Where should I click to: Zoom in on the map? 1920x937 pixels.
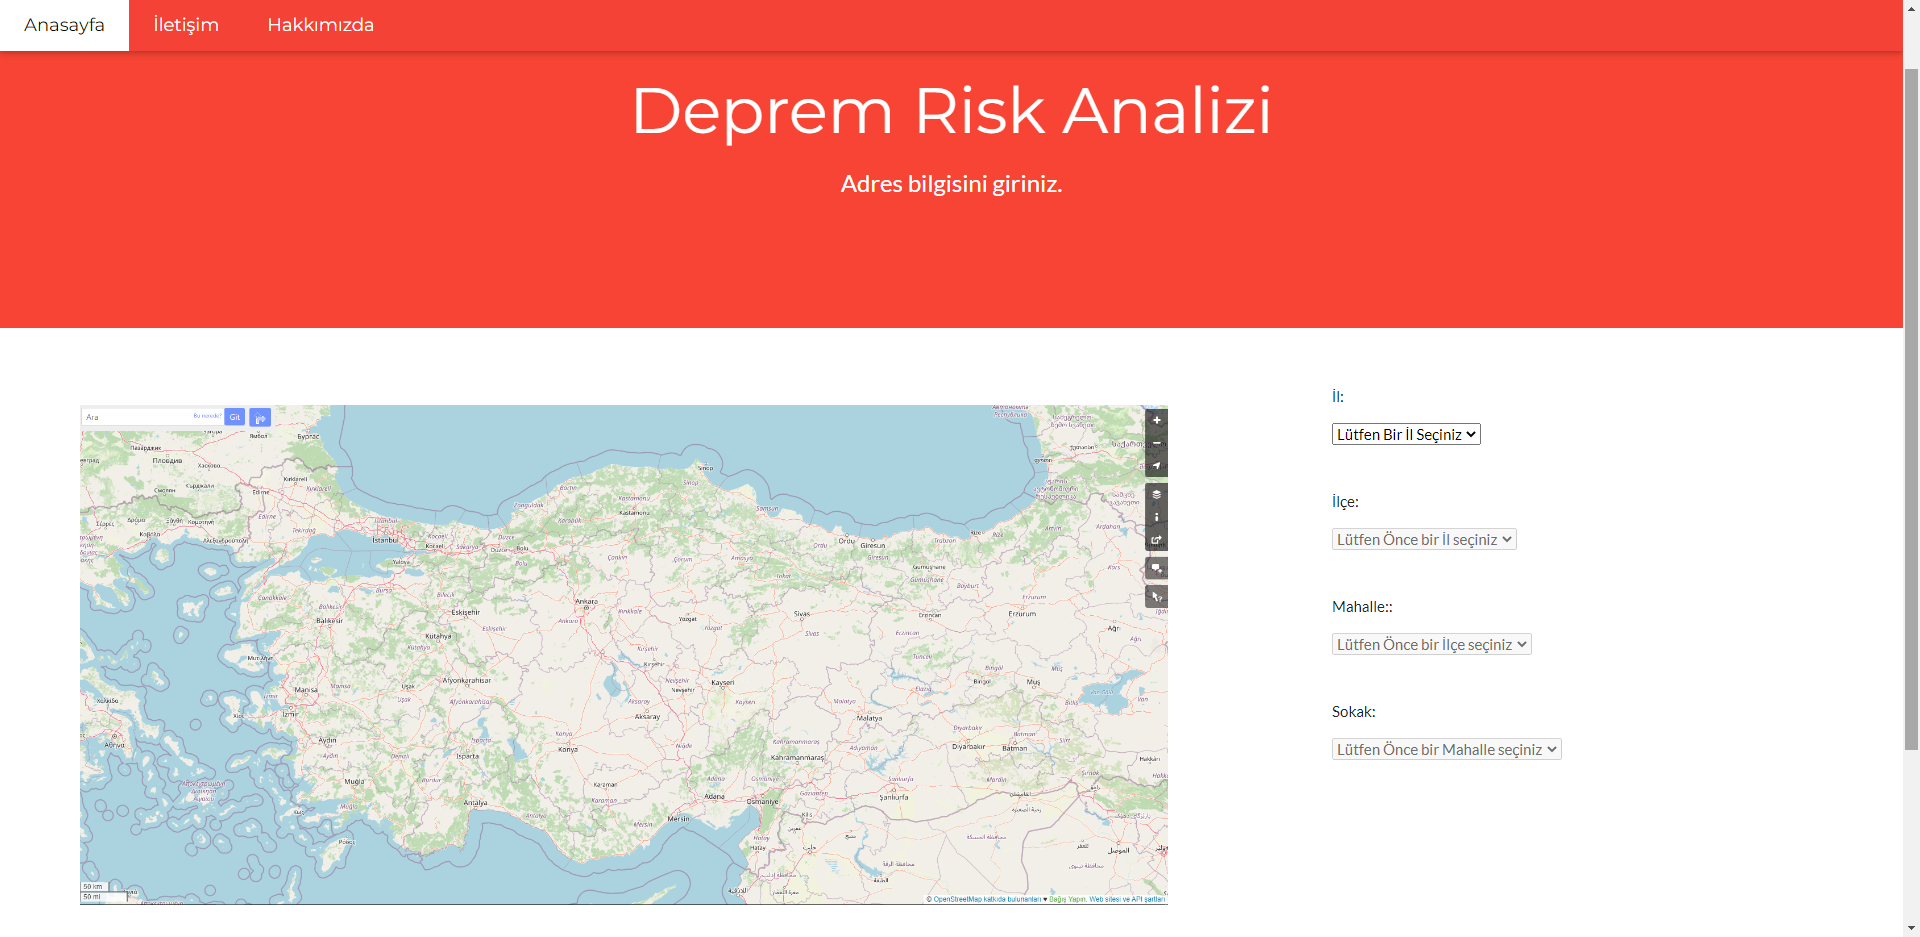[x=1157, y=420]
